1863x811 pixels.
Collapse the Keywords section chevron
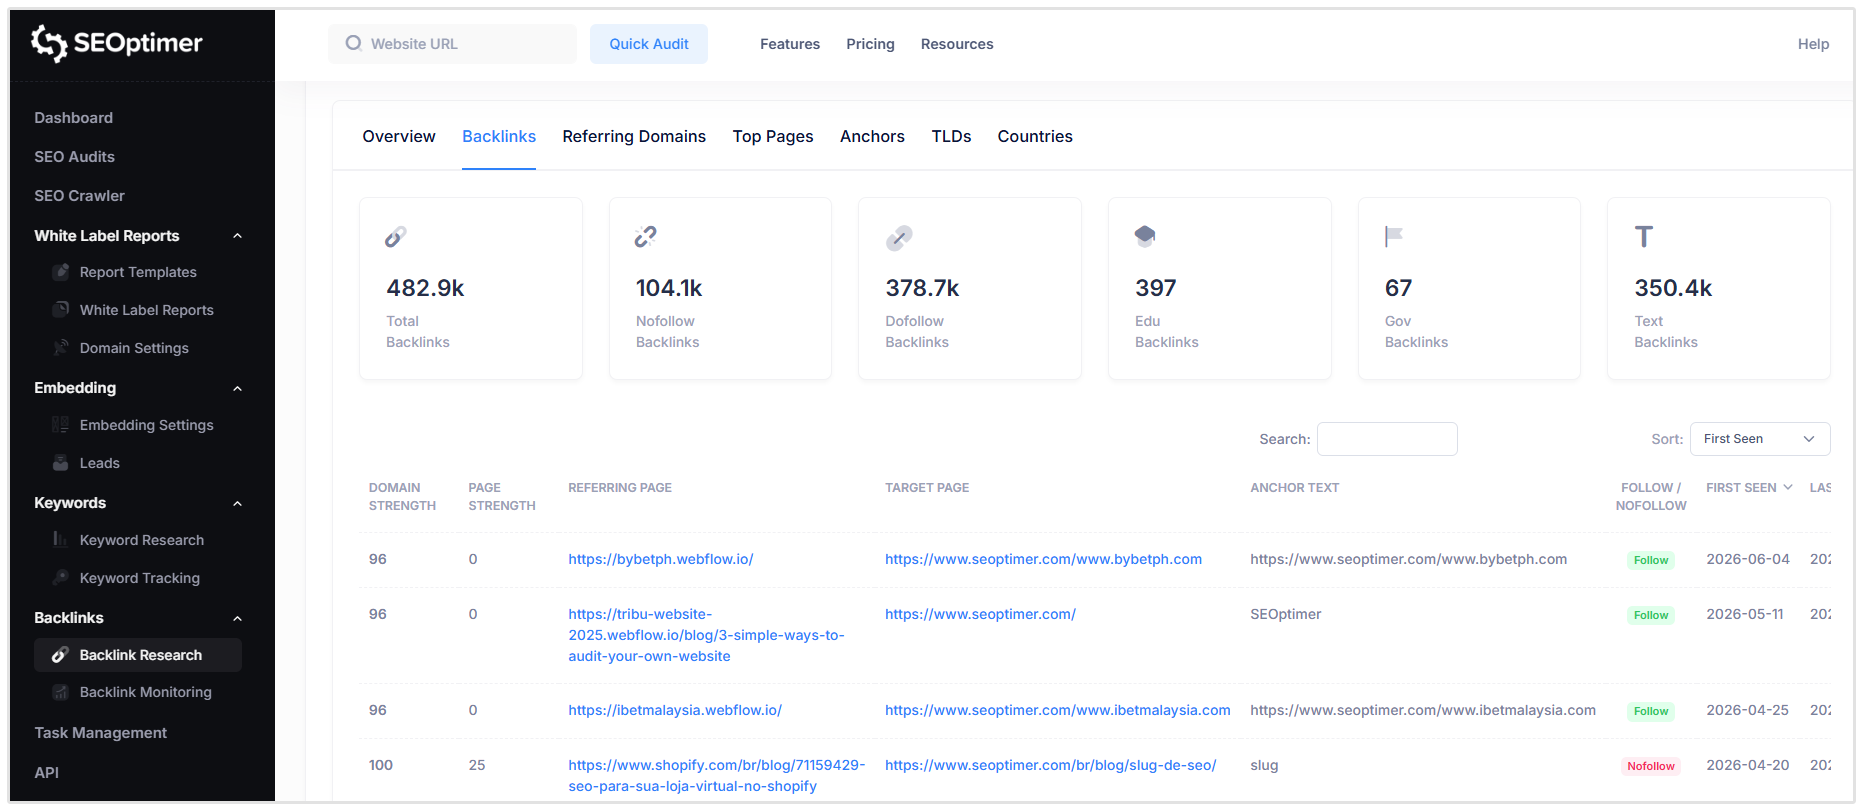click(238, 503)
